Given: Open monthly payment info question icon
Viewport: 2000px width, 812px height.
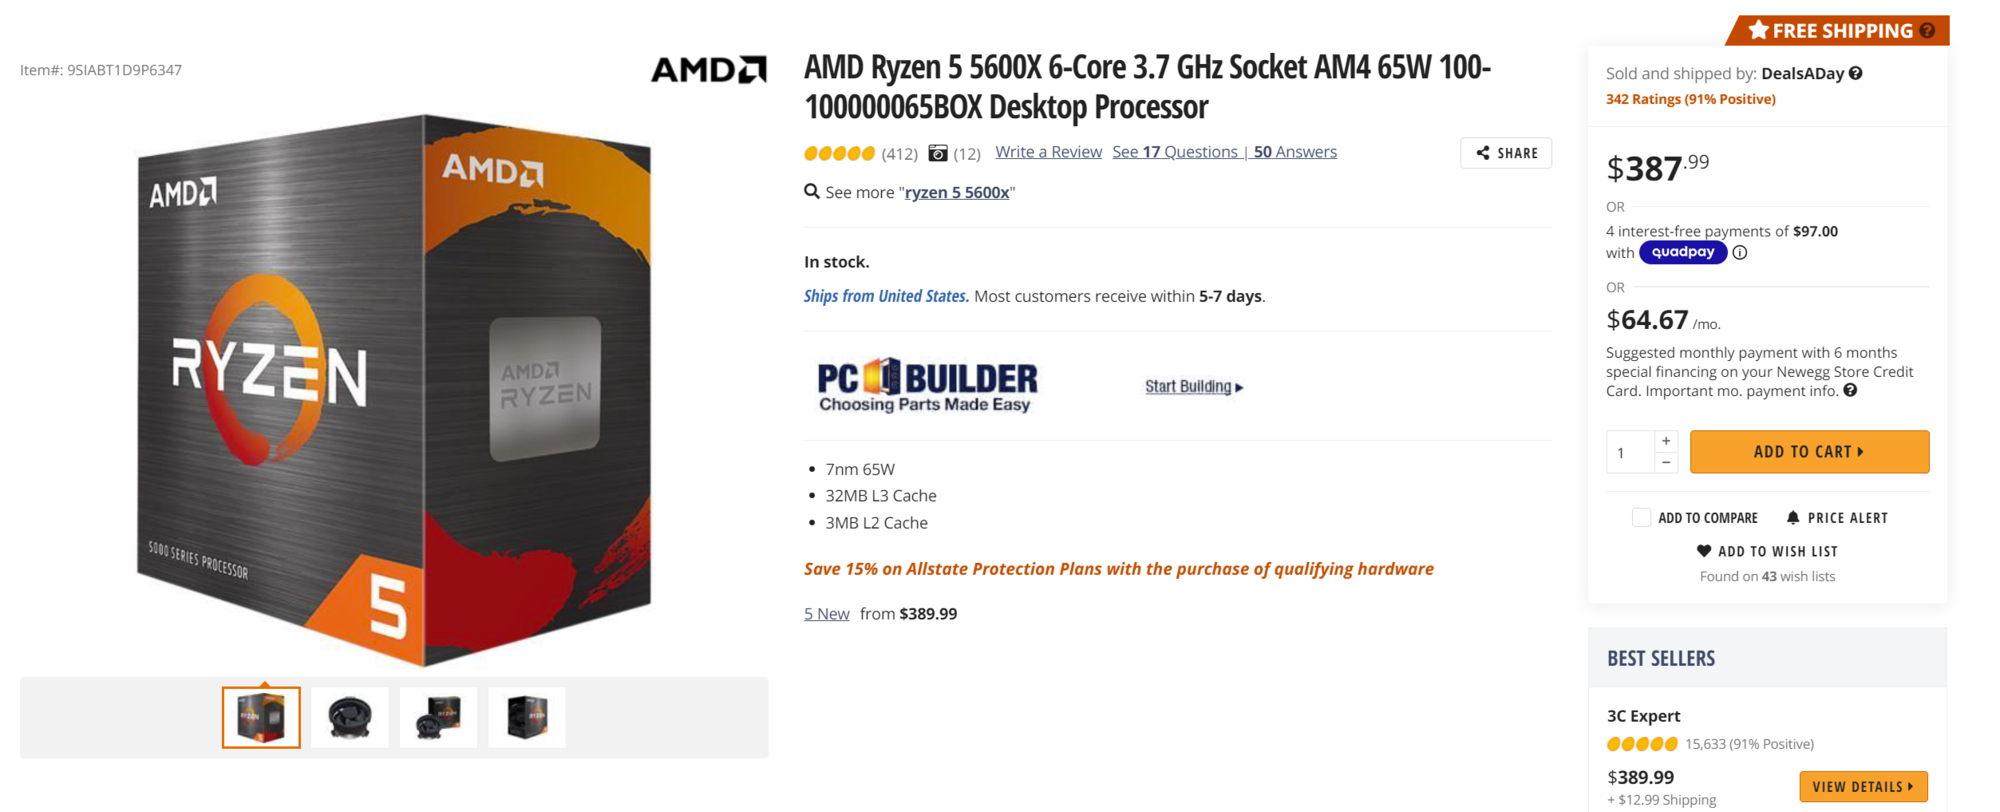Looking at the screenshot, I should point(1850,391).
